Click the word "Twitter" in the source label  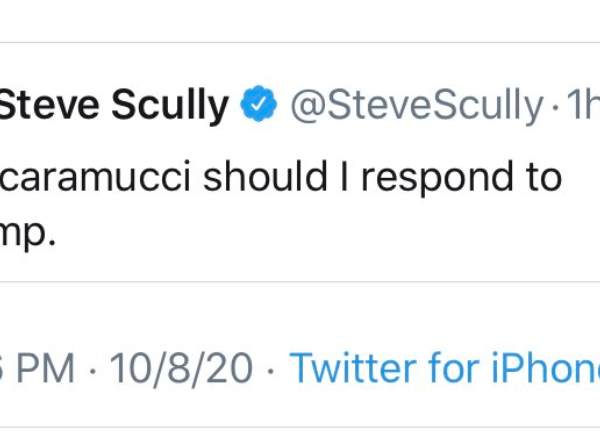point(349,369)
